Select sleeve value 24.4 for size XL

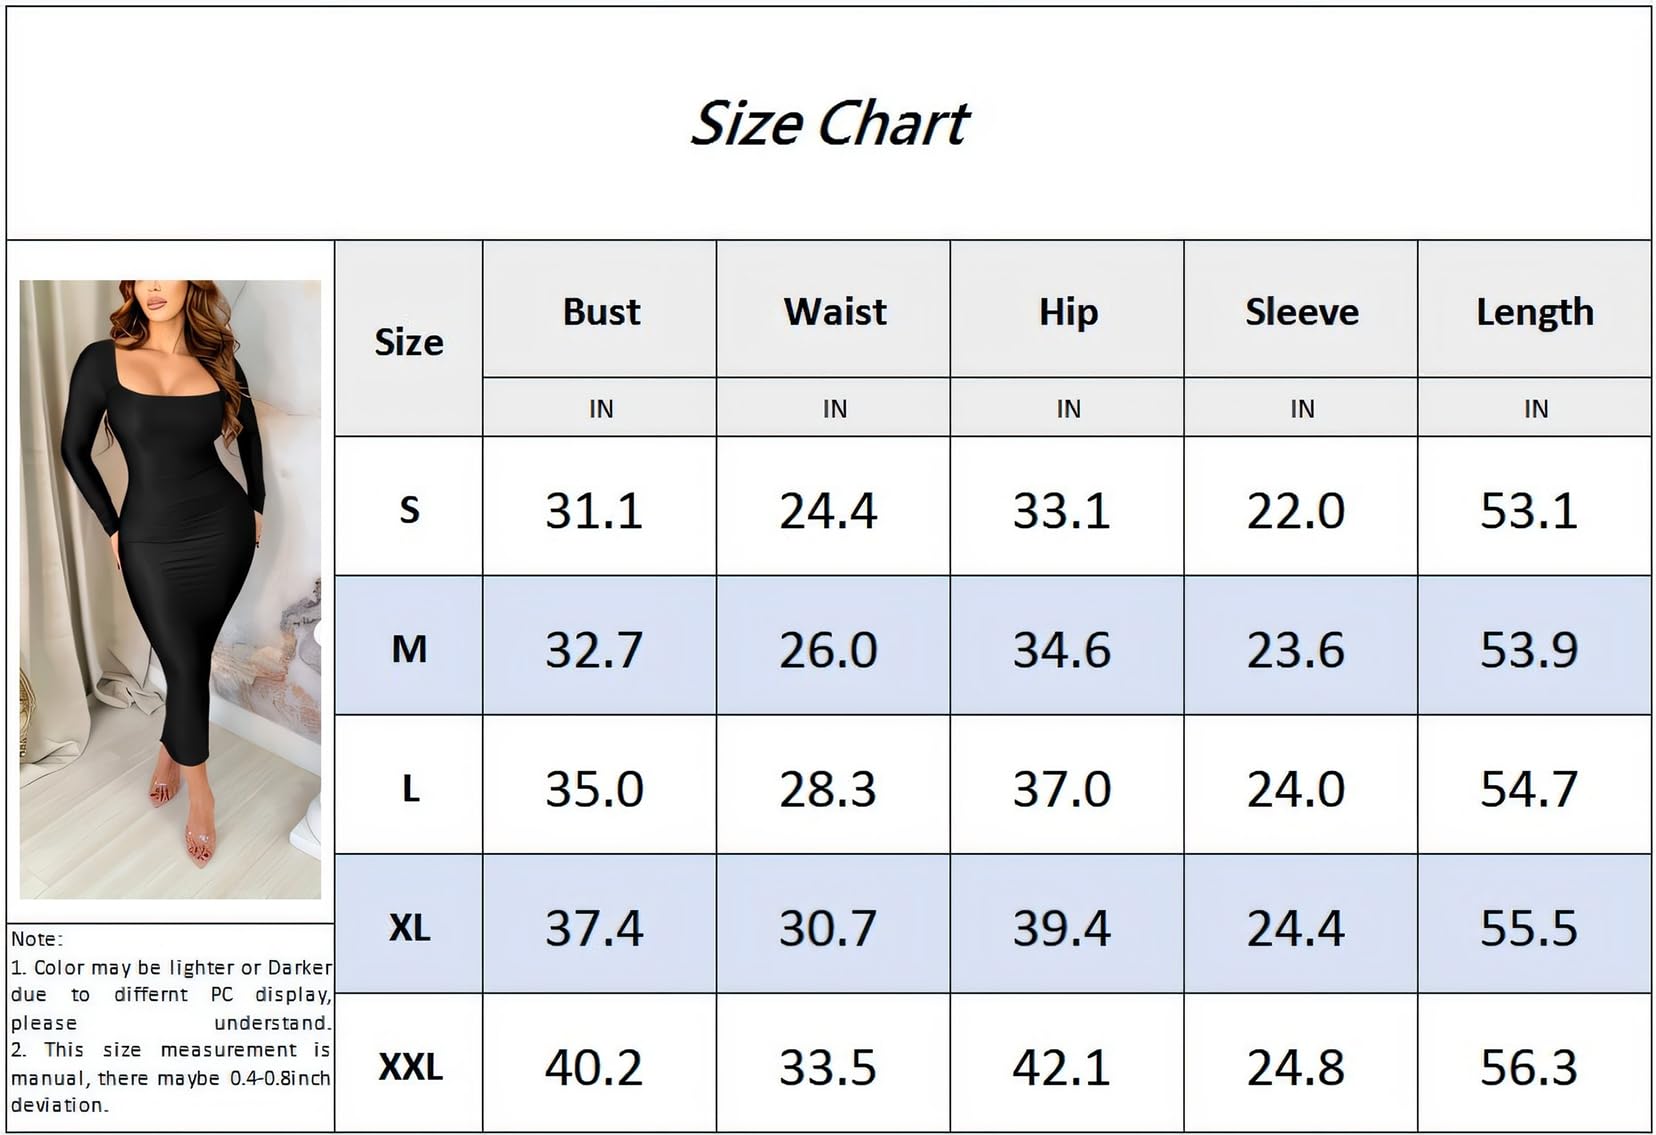[1295, 928]
